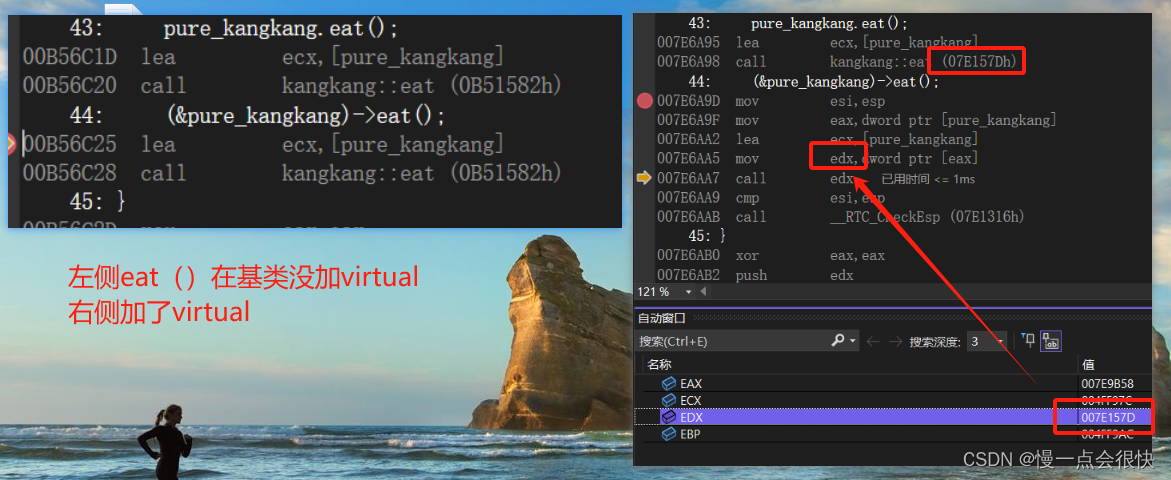Click address 007E6AA7 call edx line
This screenshot has height=480, width=1171.
point(755,178)
